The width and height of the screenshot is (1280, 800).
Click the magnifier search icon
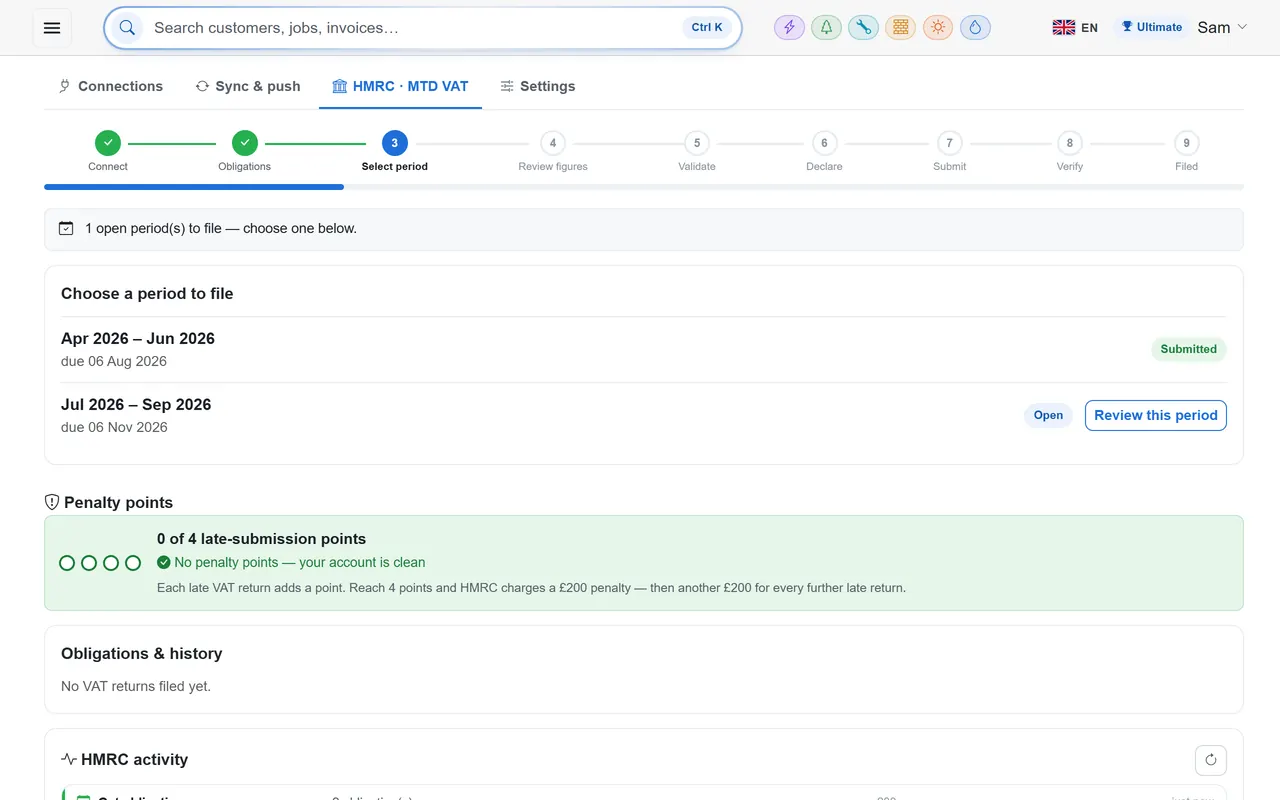[x=127, y=28]
